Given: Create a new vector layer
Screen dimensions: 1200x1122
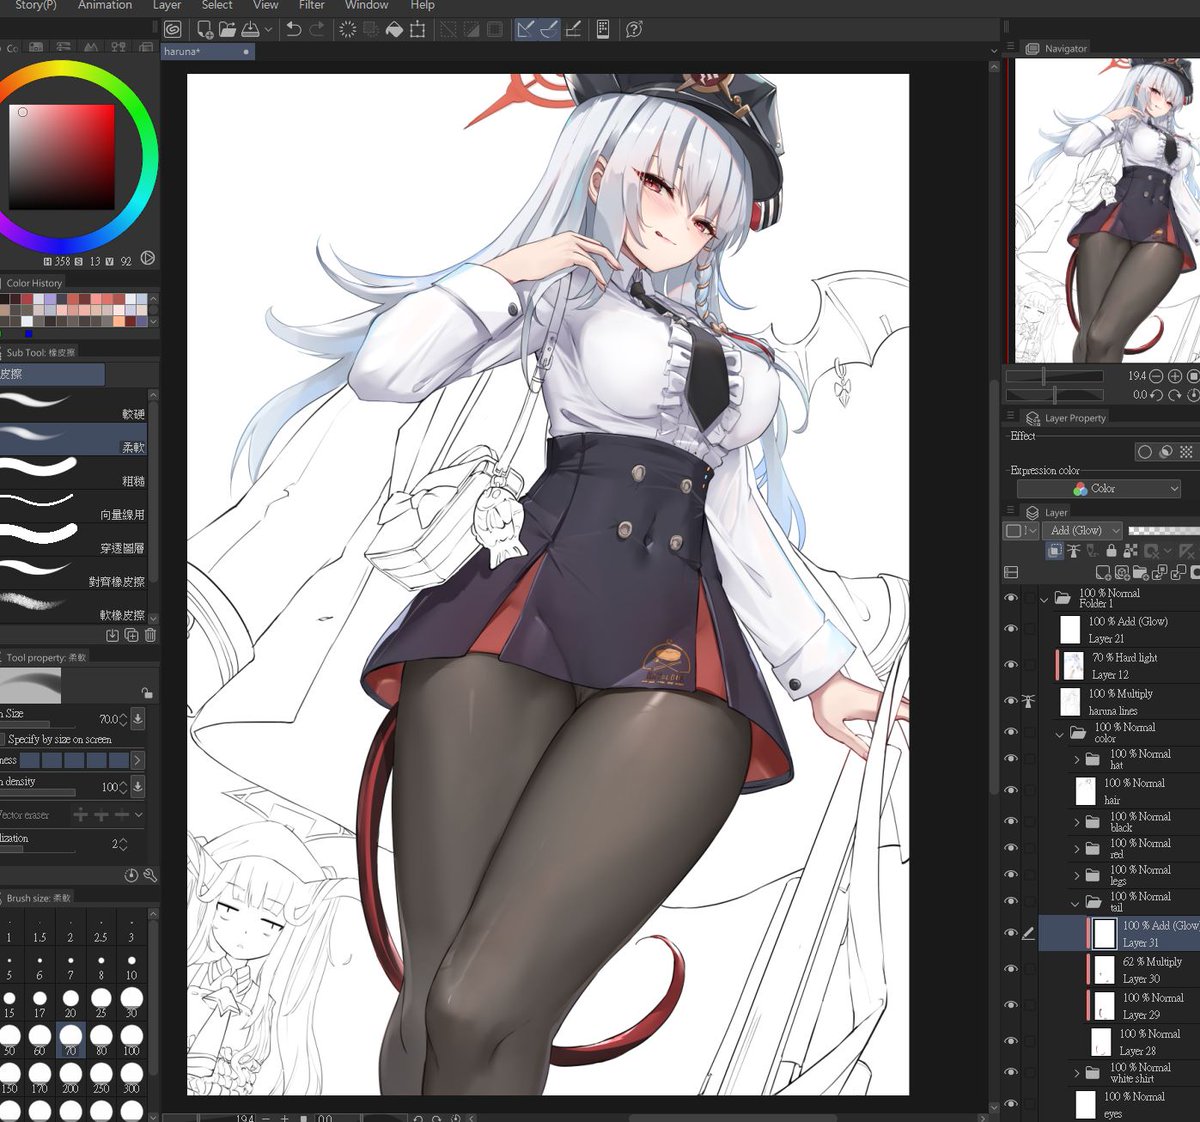Looking at the screenshot, I should pyautogui.click(x=1122, y=572).
